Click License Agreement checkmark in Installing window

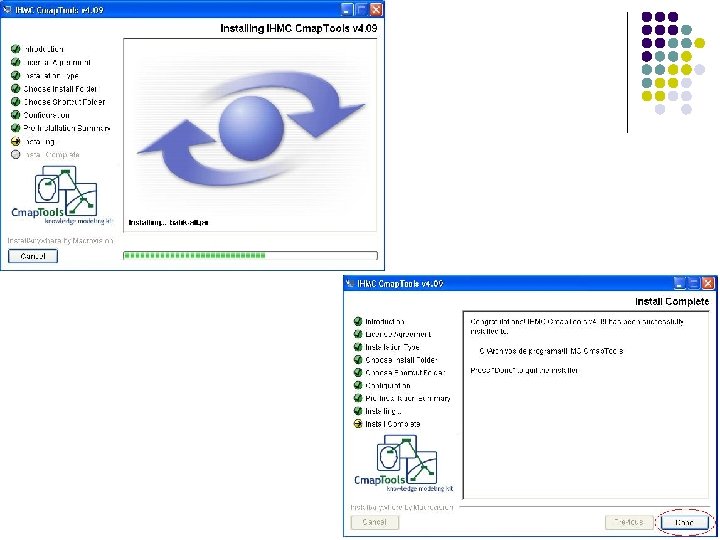coord(16,62)
